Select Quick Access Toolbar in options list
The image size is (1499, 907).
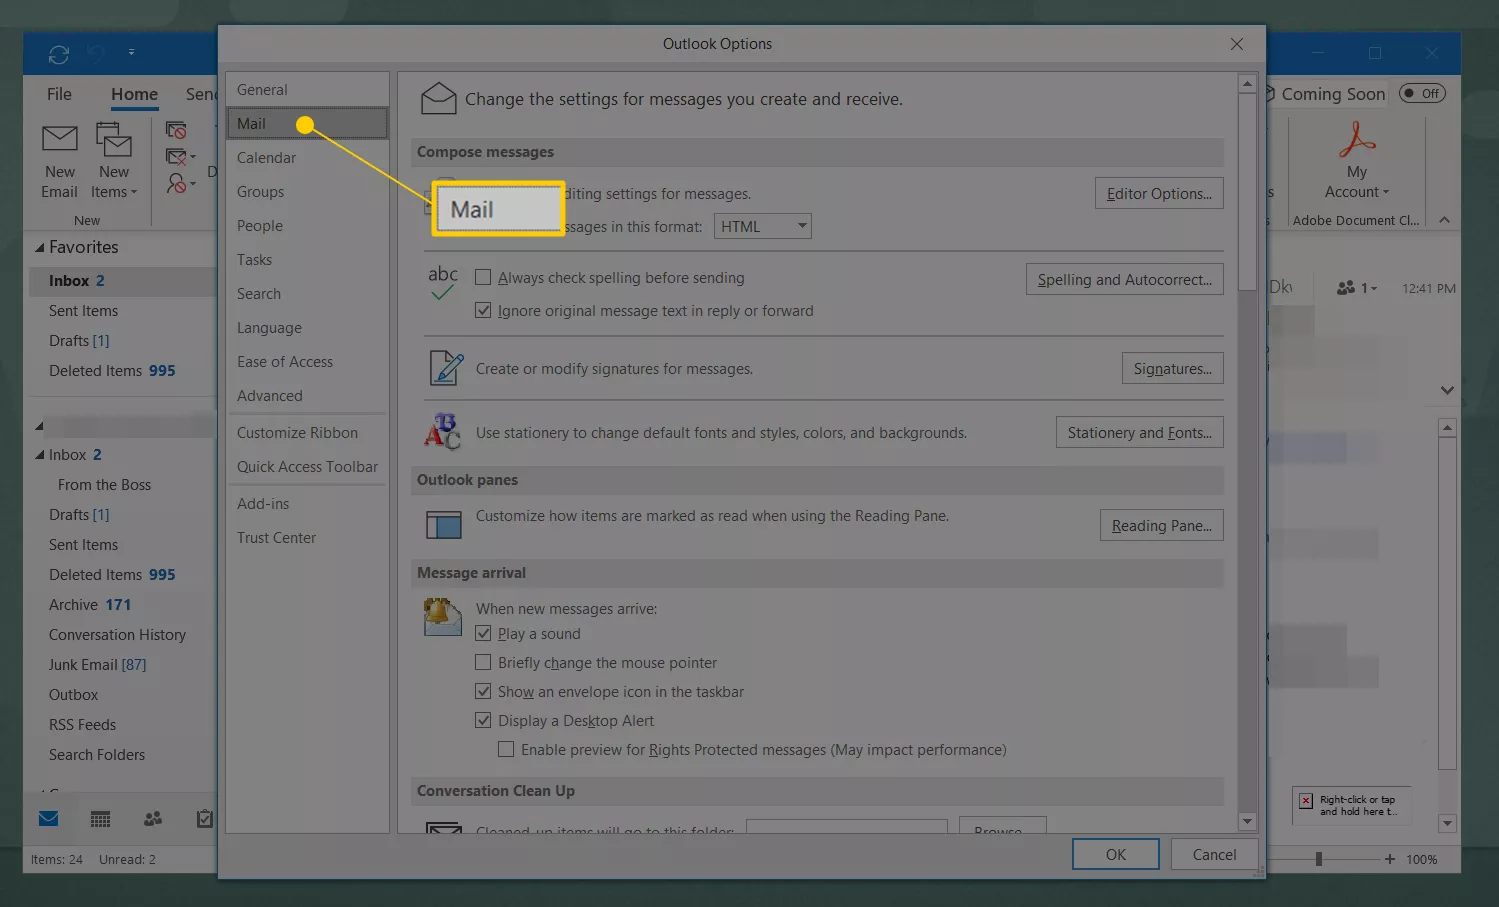point(307,466)
